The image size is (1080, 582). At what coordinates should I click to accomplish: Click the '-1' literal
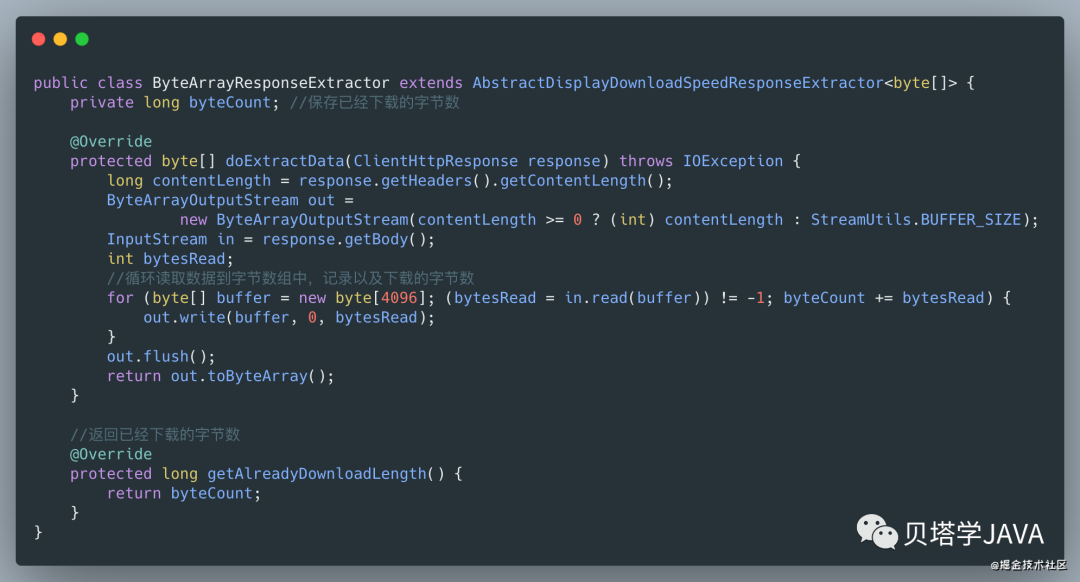(756, 298)
